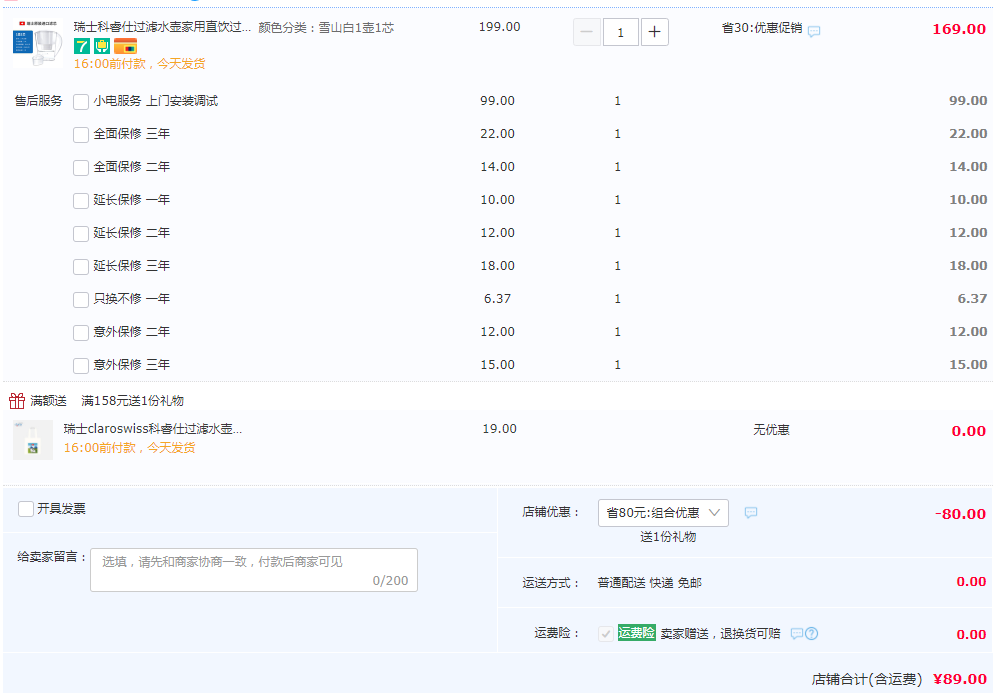The width and height of the screenshot is (996, 693).
Task: Click the unit price 199.00
Action: [x=499, y=27]
